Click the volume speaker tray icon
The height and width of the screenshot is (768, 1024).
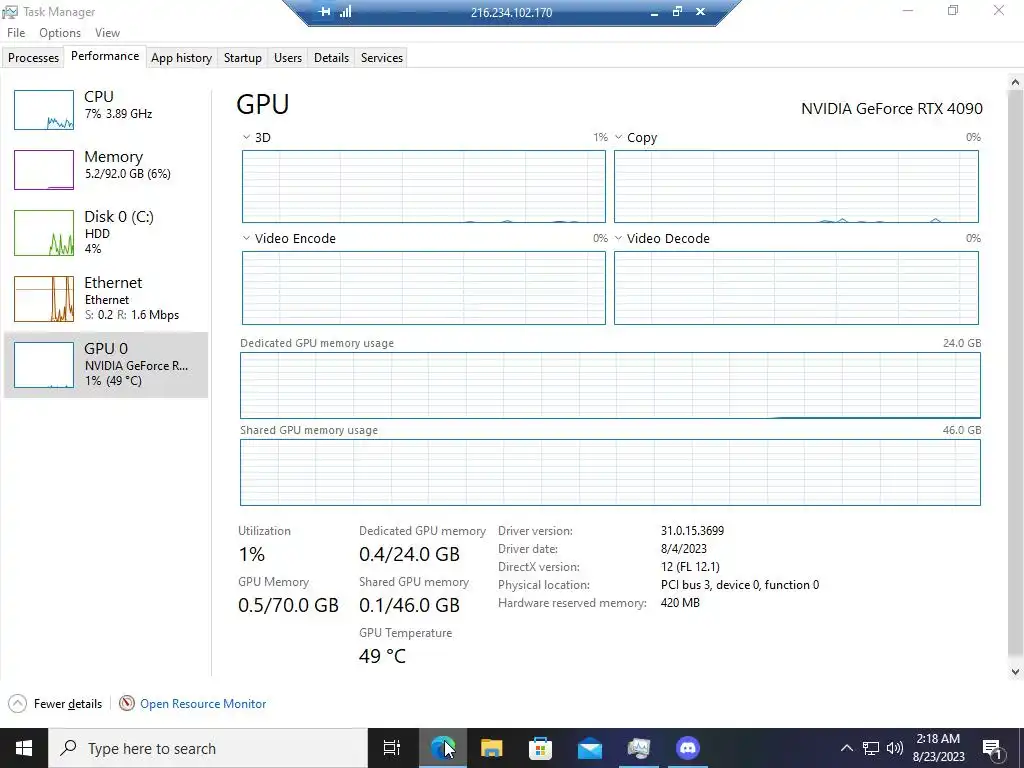point(895,748)
